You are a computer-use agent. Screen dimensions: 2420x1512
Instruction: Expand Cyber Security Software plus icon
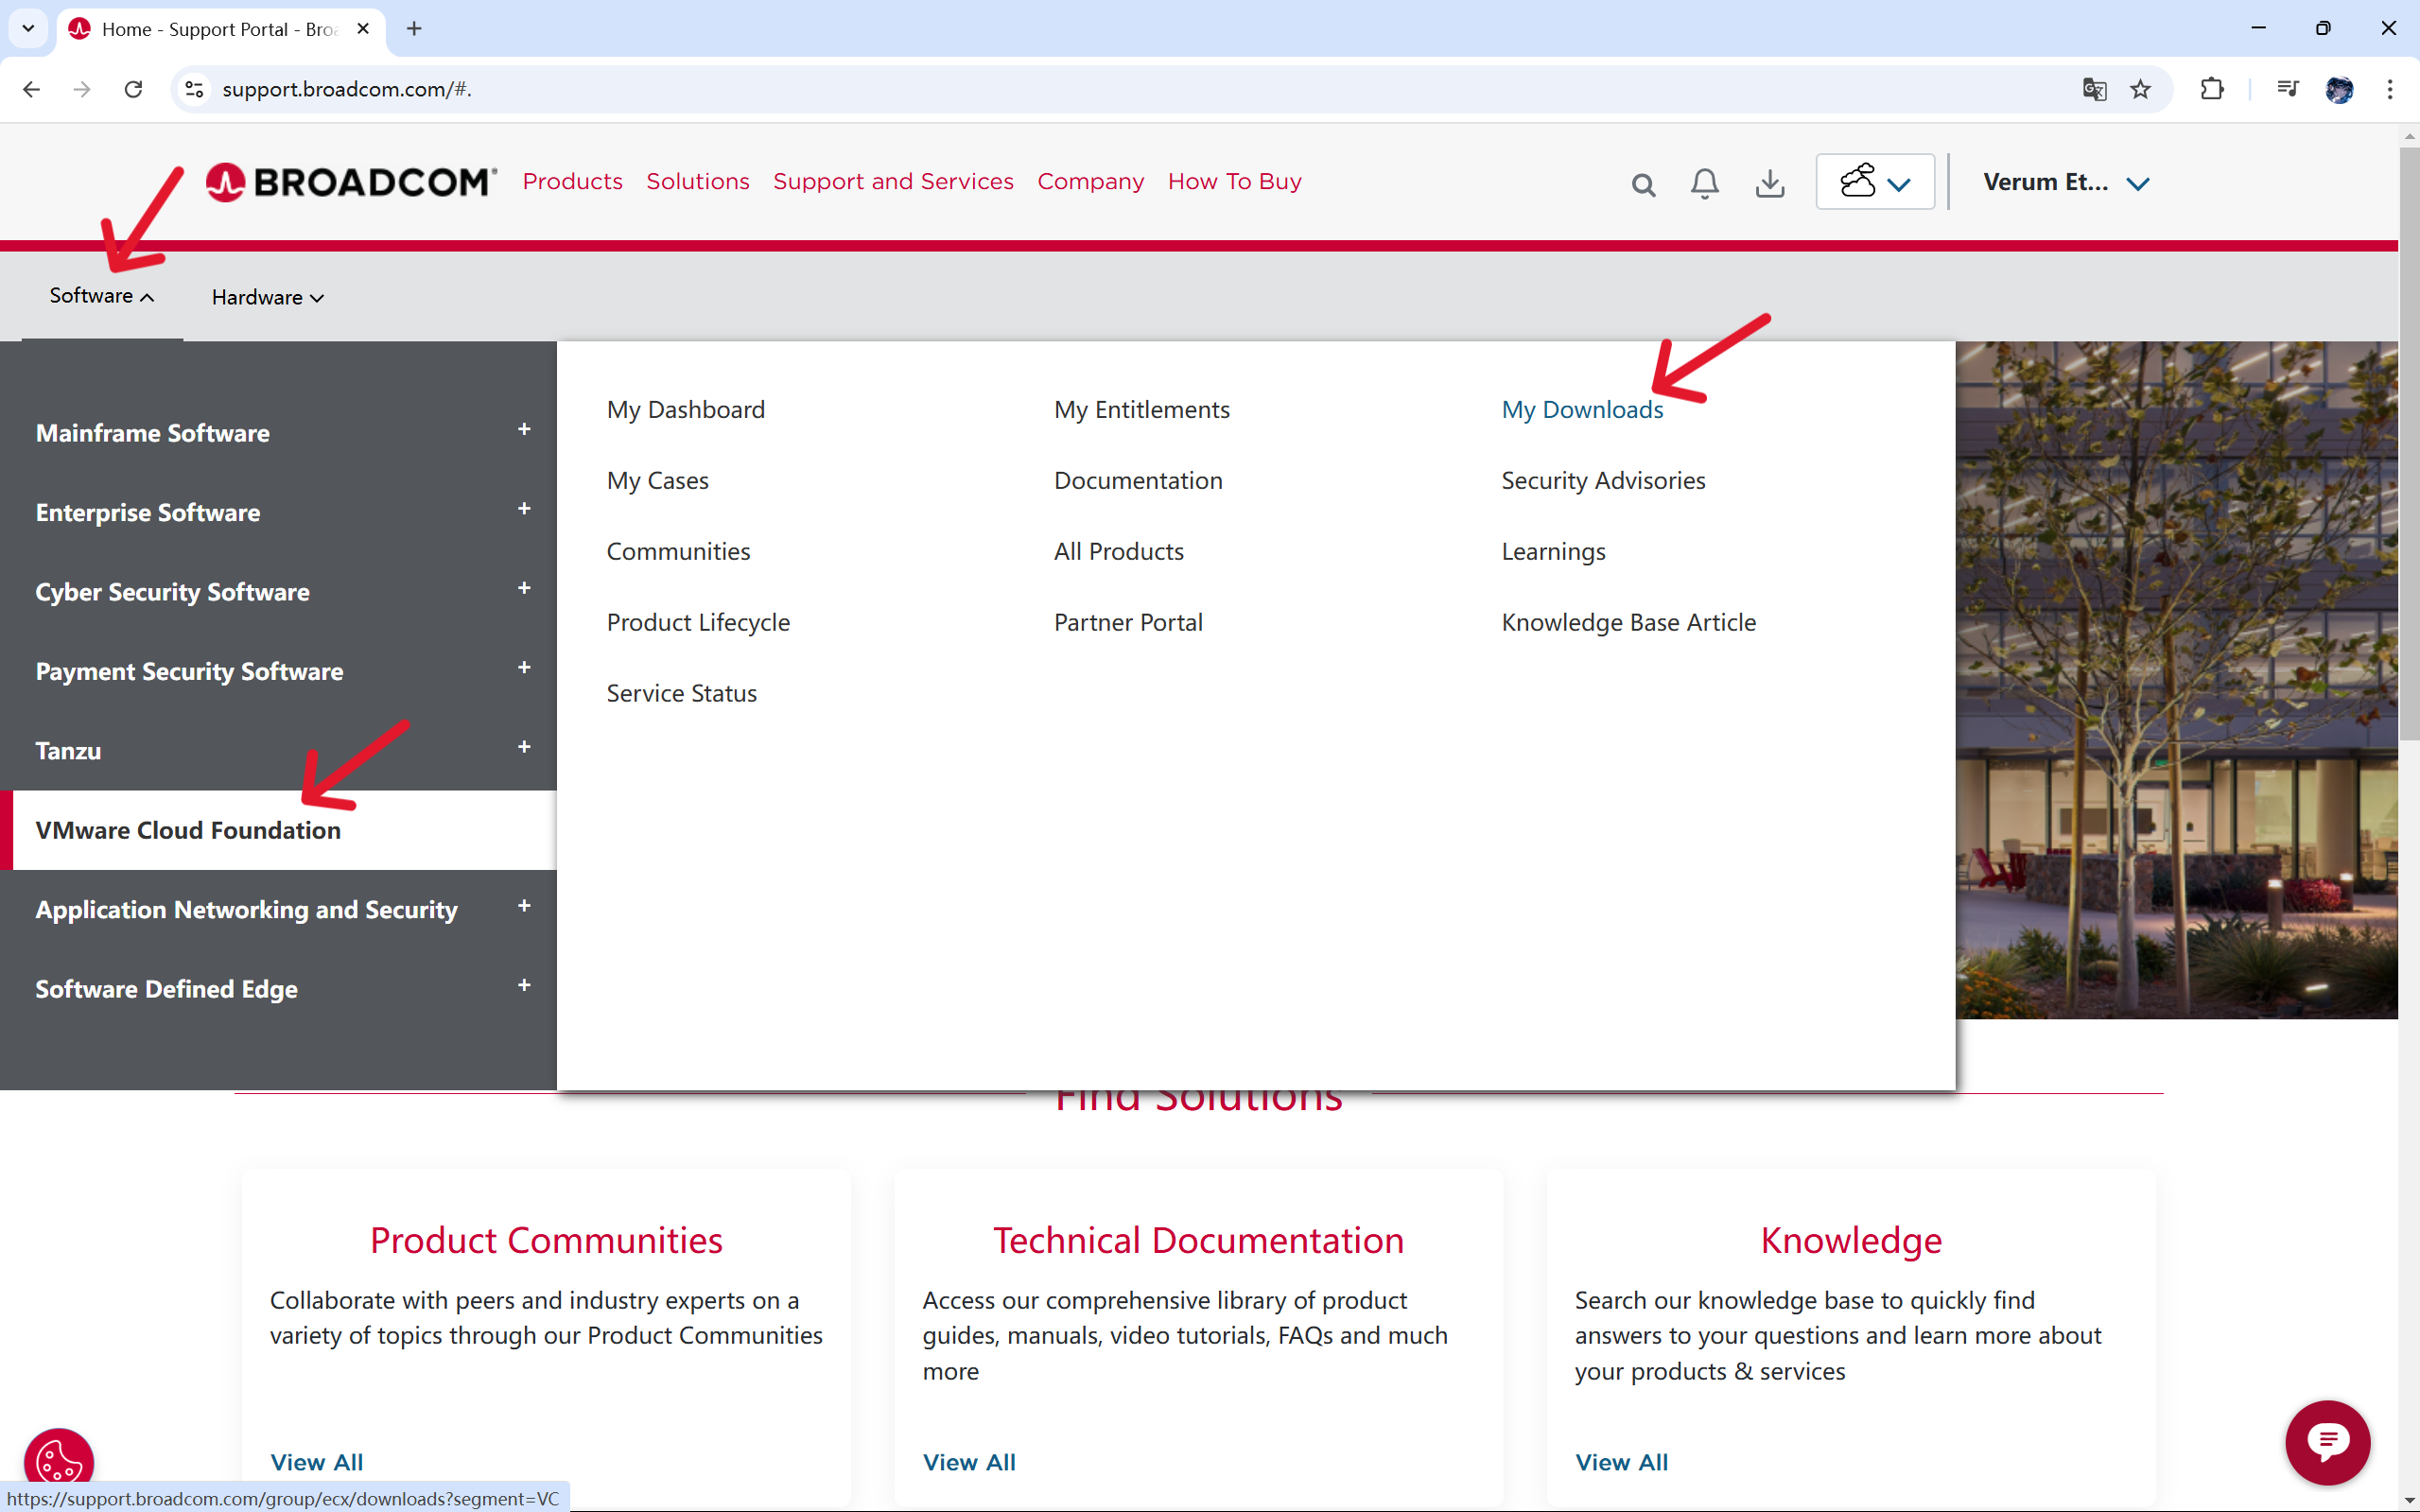coord(524,589)
